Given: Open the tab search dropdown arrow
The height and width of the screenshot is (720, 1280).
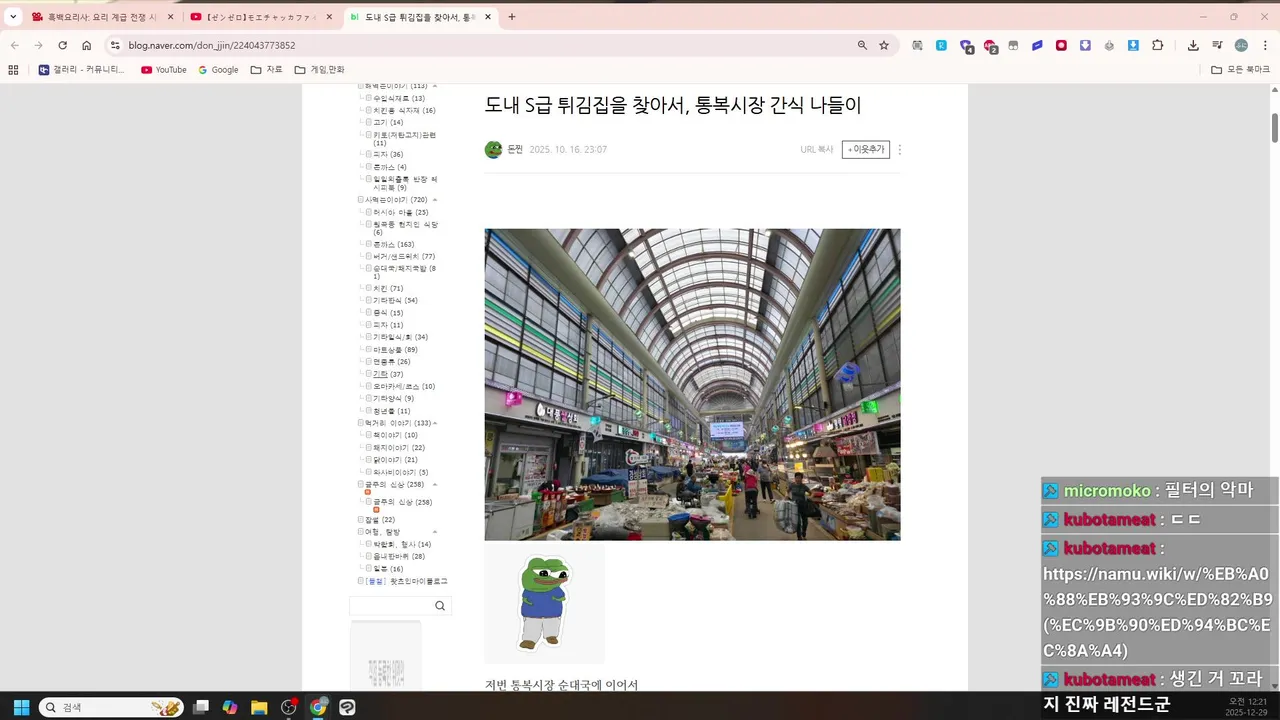Looking at the screenshot, I should (x=13, y=17).
